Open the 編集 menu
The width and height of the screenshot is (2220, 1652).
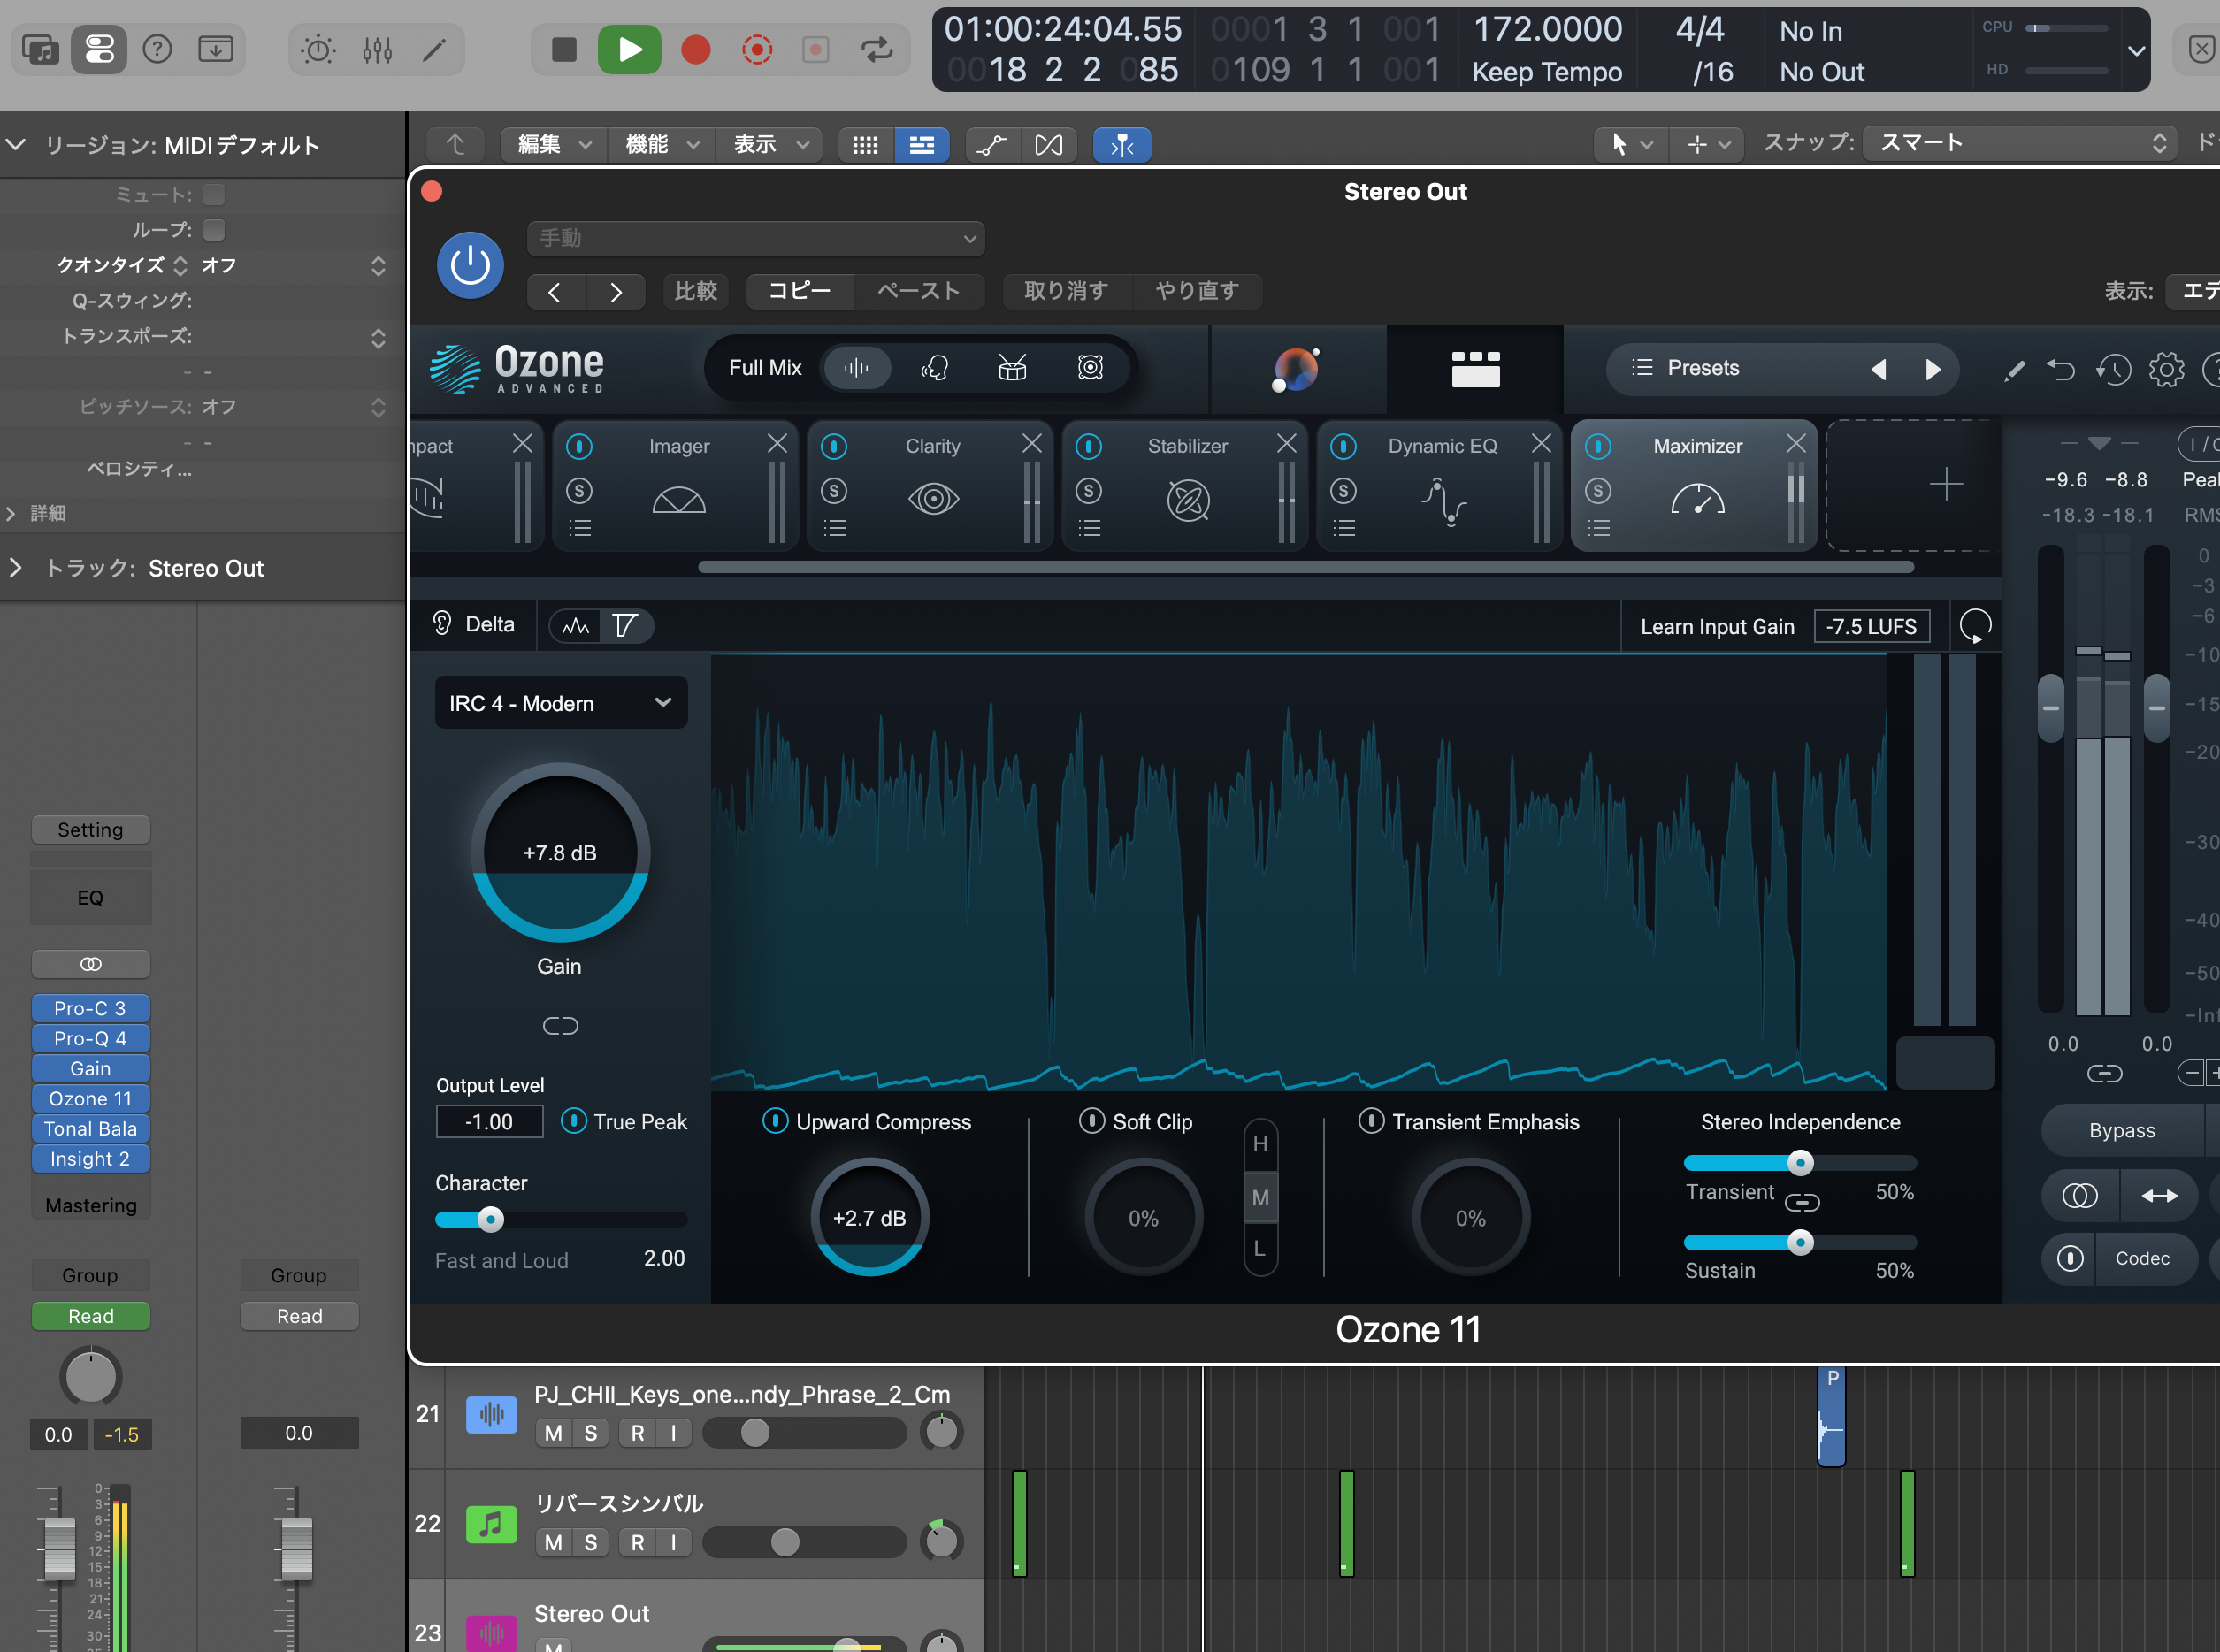(x=554, y=145)
